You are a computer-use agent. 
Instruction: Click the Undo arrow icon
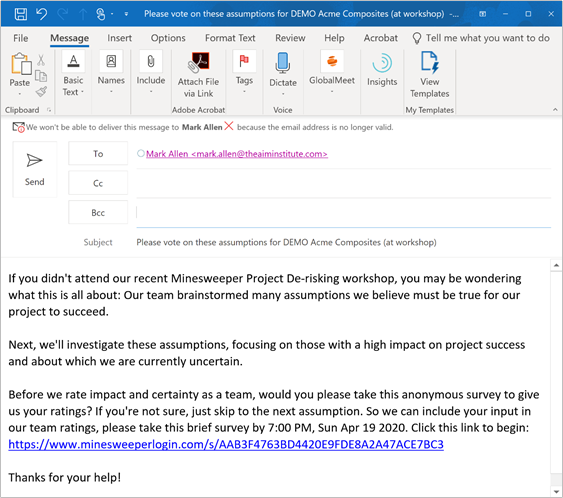42,14
